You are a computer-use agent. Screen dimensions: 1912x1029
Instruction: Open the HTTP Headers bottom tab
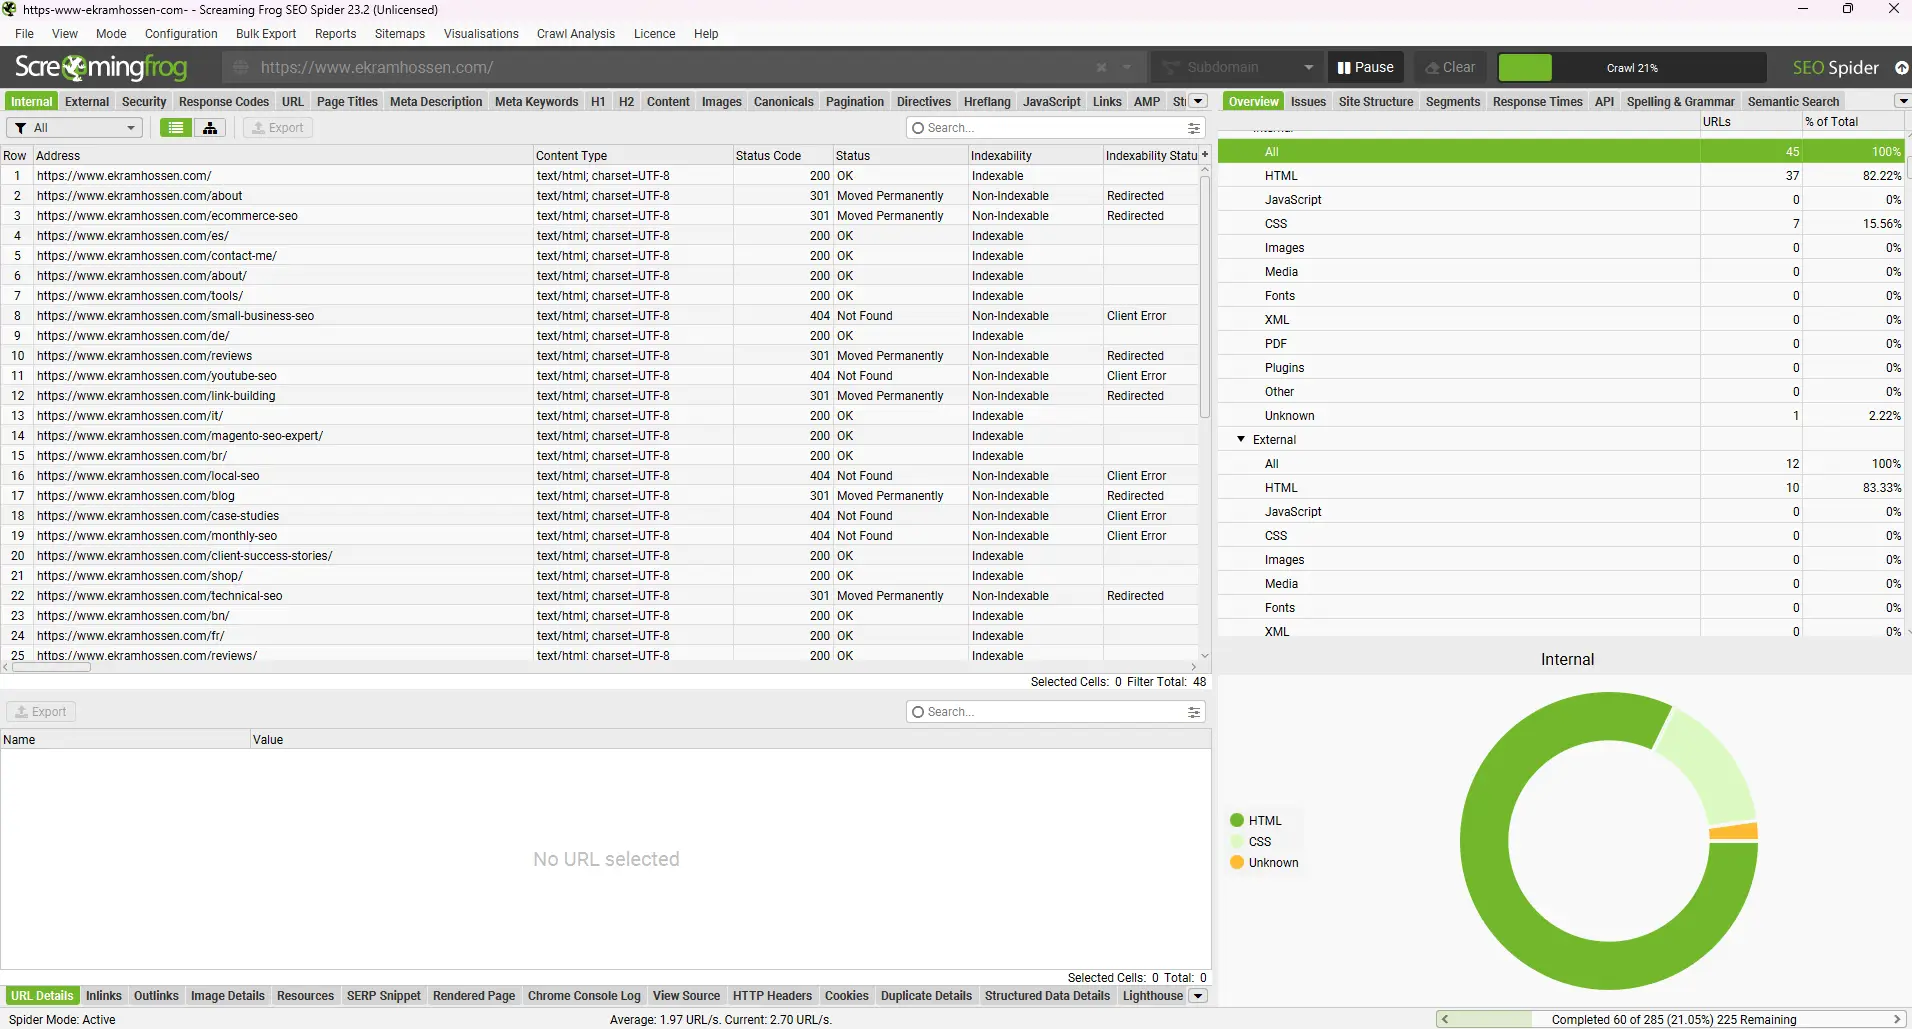pyautogui.click(x=772, y=996)
